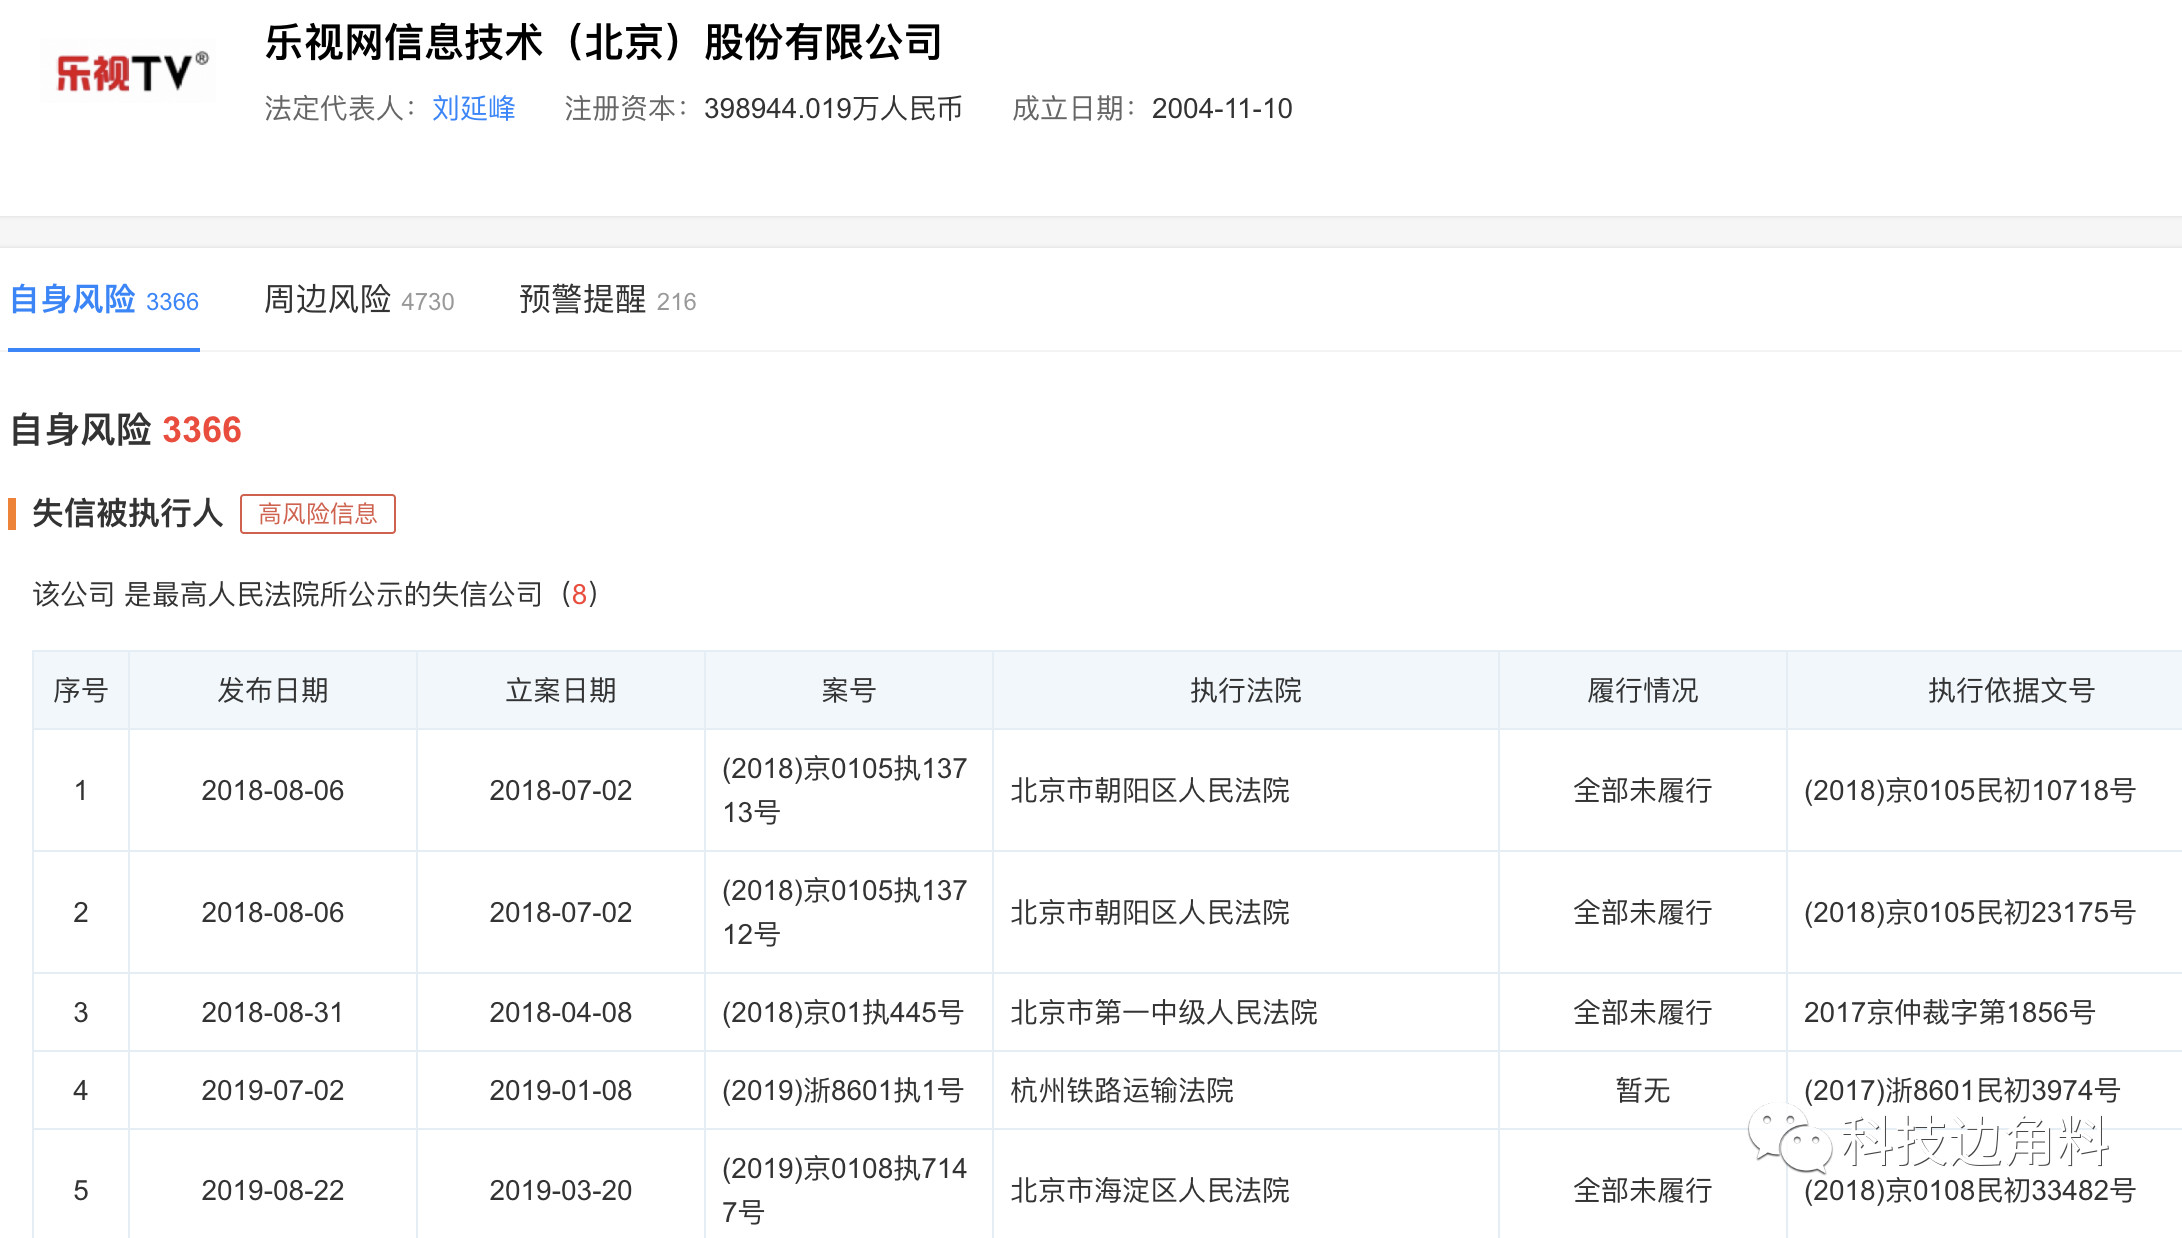This screenshot has height=1238, width=2182.
Task: Click the 乐视TV company logo
Action: click(129, 72)
